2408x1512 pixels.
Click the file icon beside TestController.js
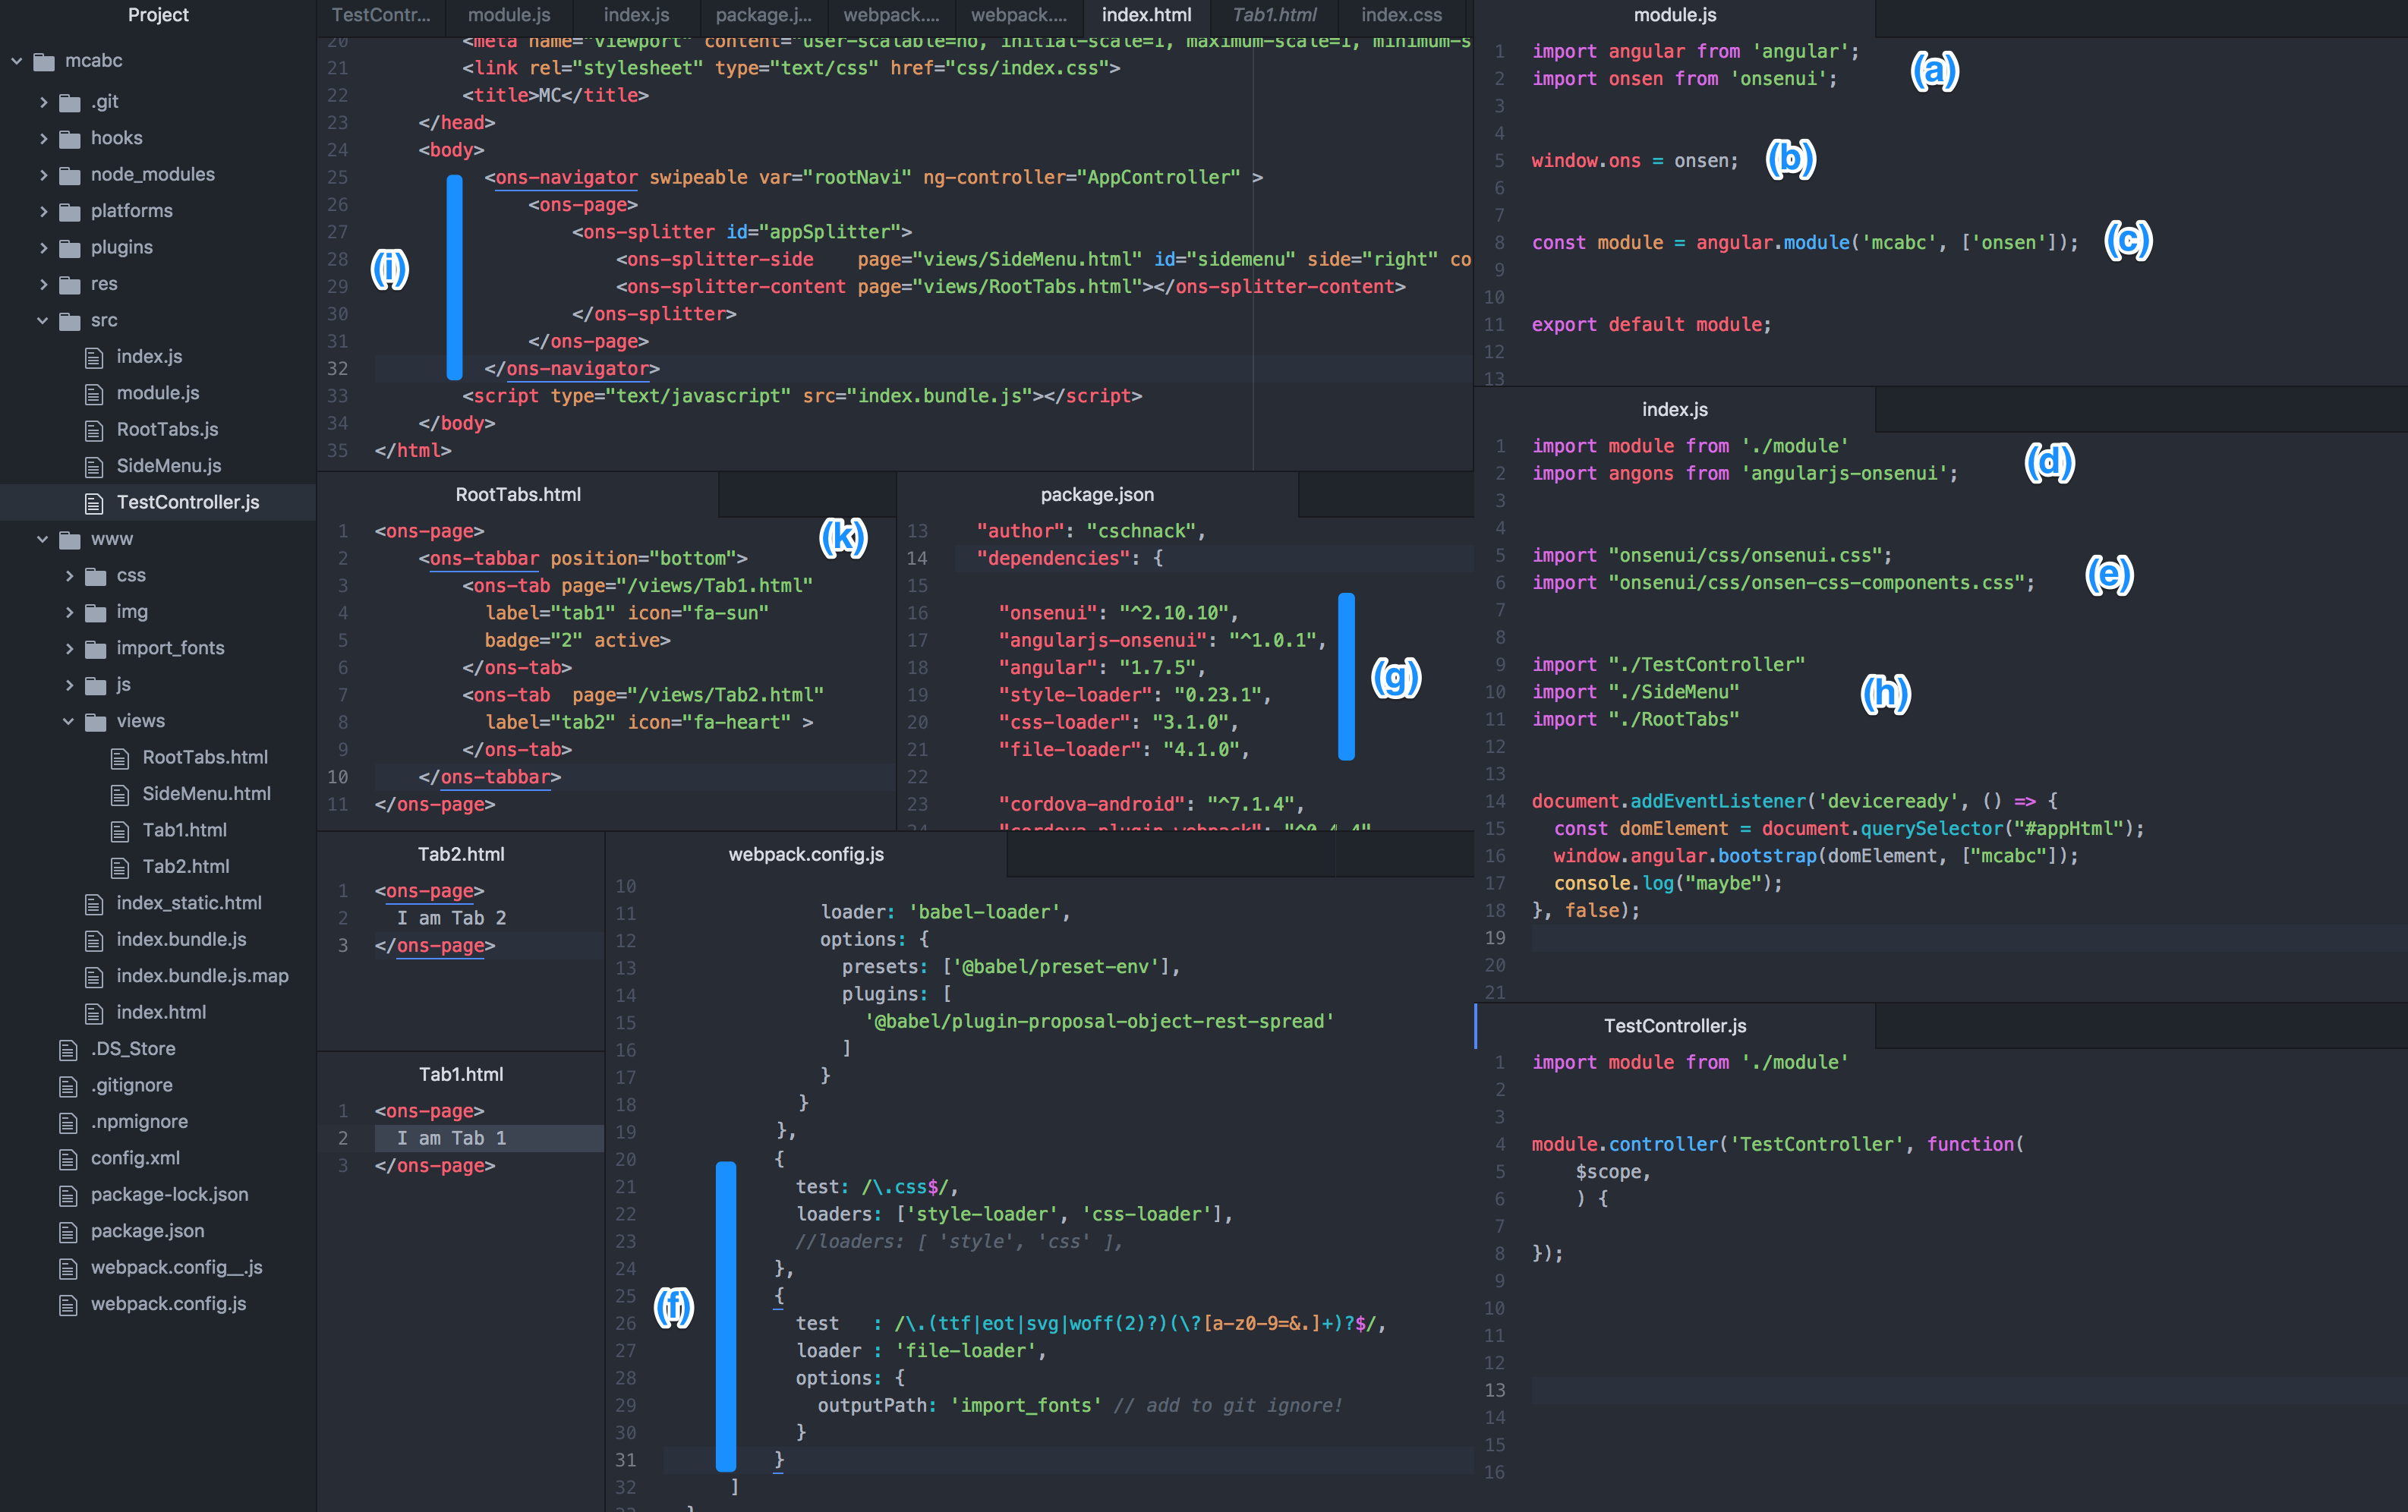coord(94,503)
